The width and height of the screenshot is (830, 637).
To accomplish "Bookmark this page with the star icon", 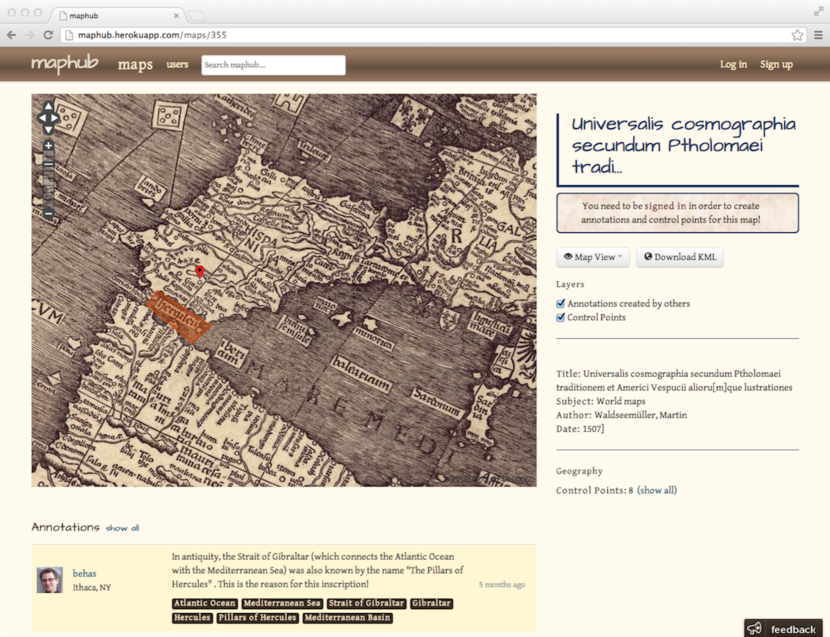I will point(797,35).
